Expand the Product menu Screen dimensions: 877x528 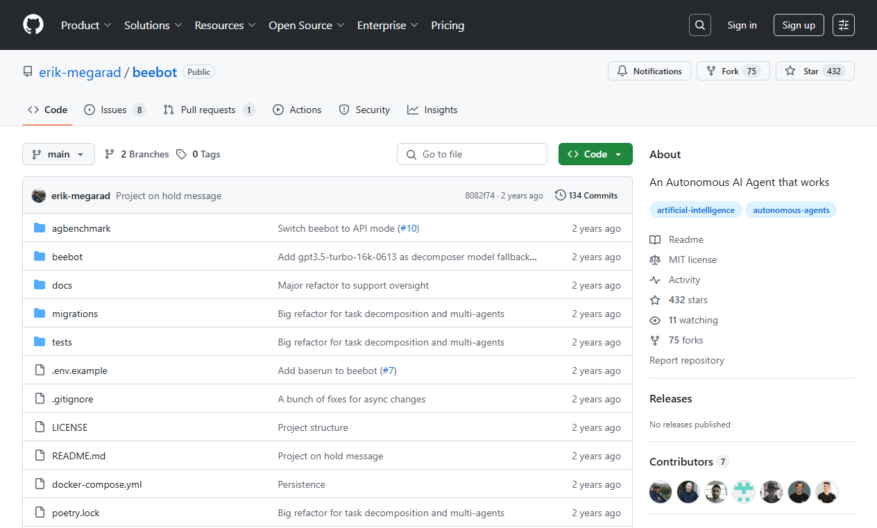(x=86, y=25)
